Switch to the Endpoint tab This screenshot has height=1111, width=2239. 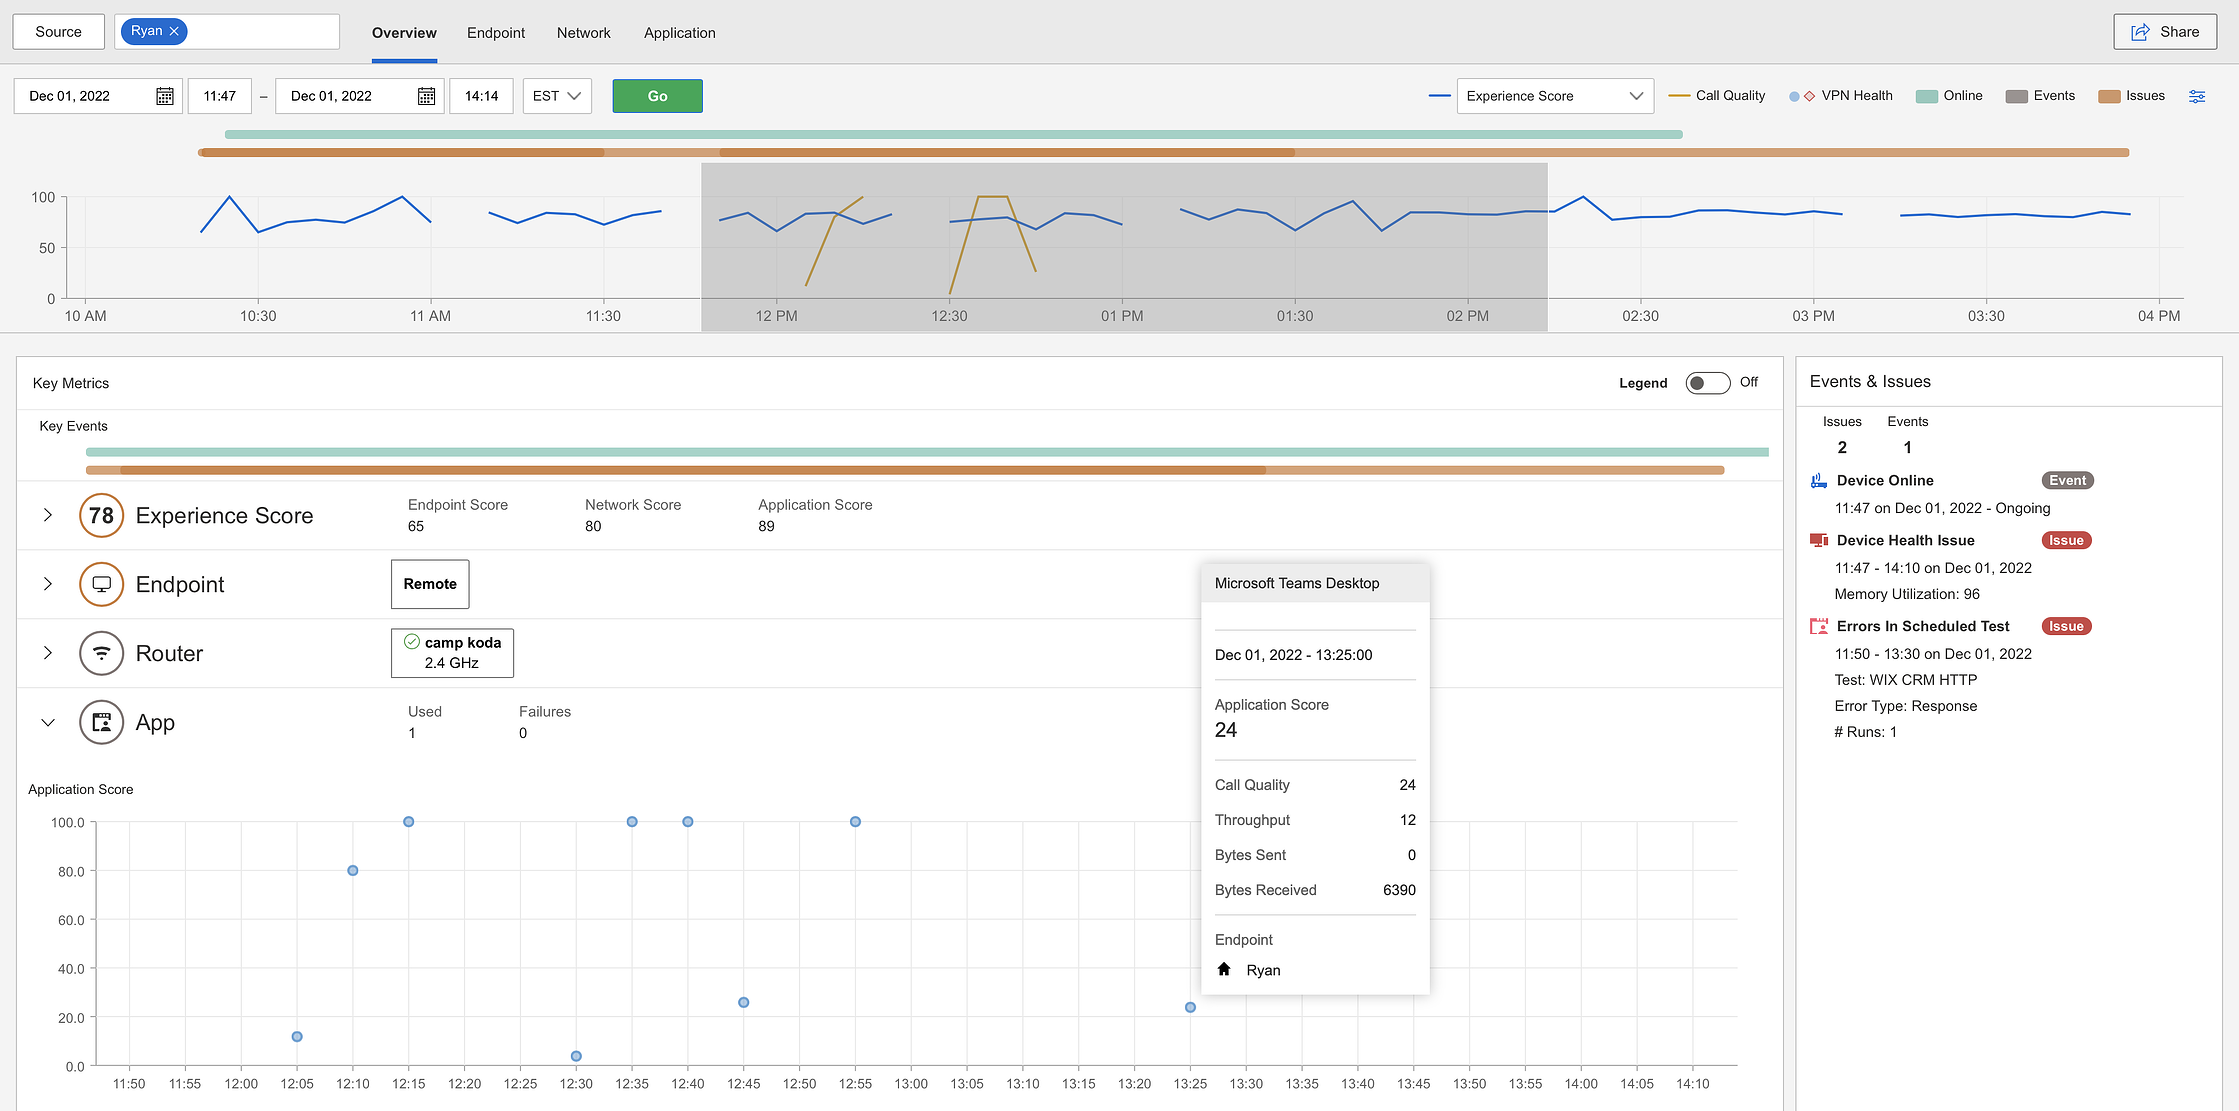pyautogui.click(x=496, y=33)
